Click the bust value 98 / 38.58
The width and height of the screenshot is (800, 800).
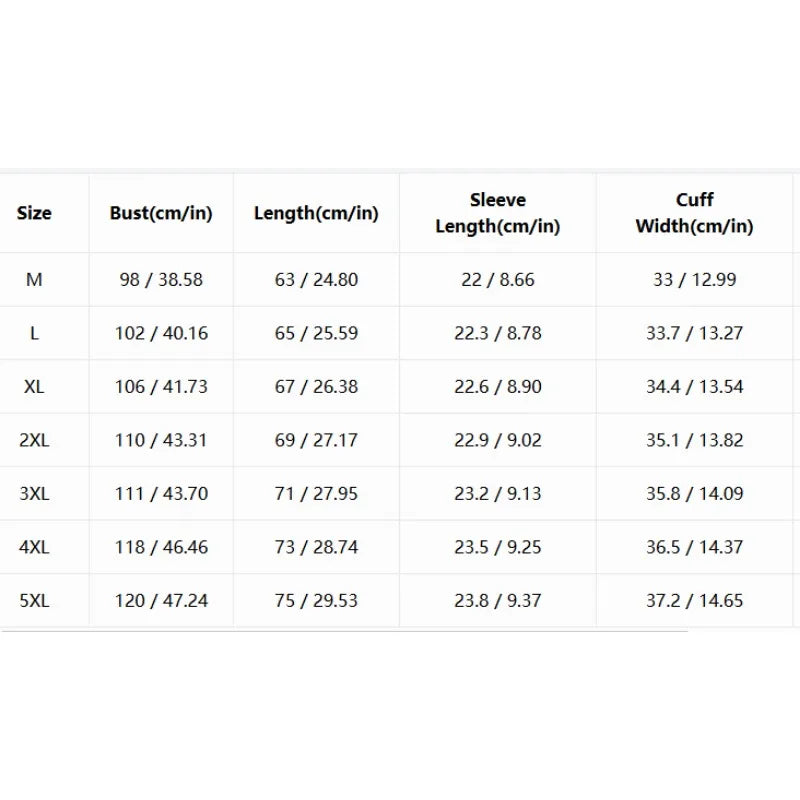click(161, 280)
